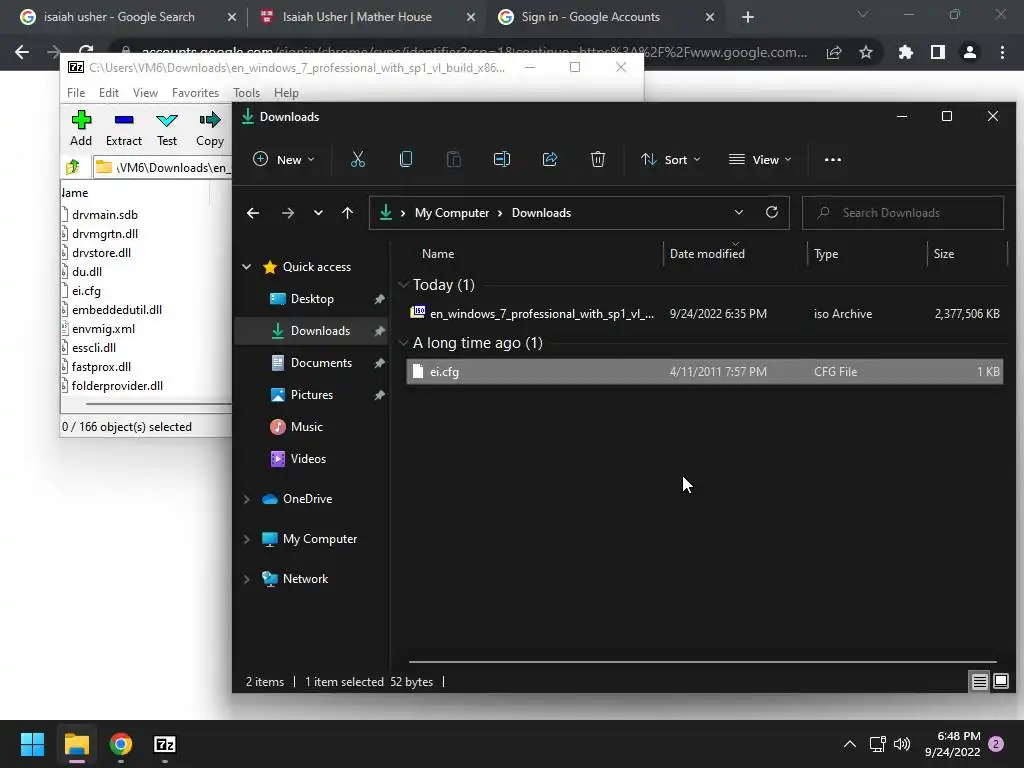Image resolution: width=1024 pixels, height=768 pixels.
Task: Collapse the Today (1) group
Action: (403, 285)
